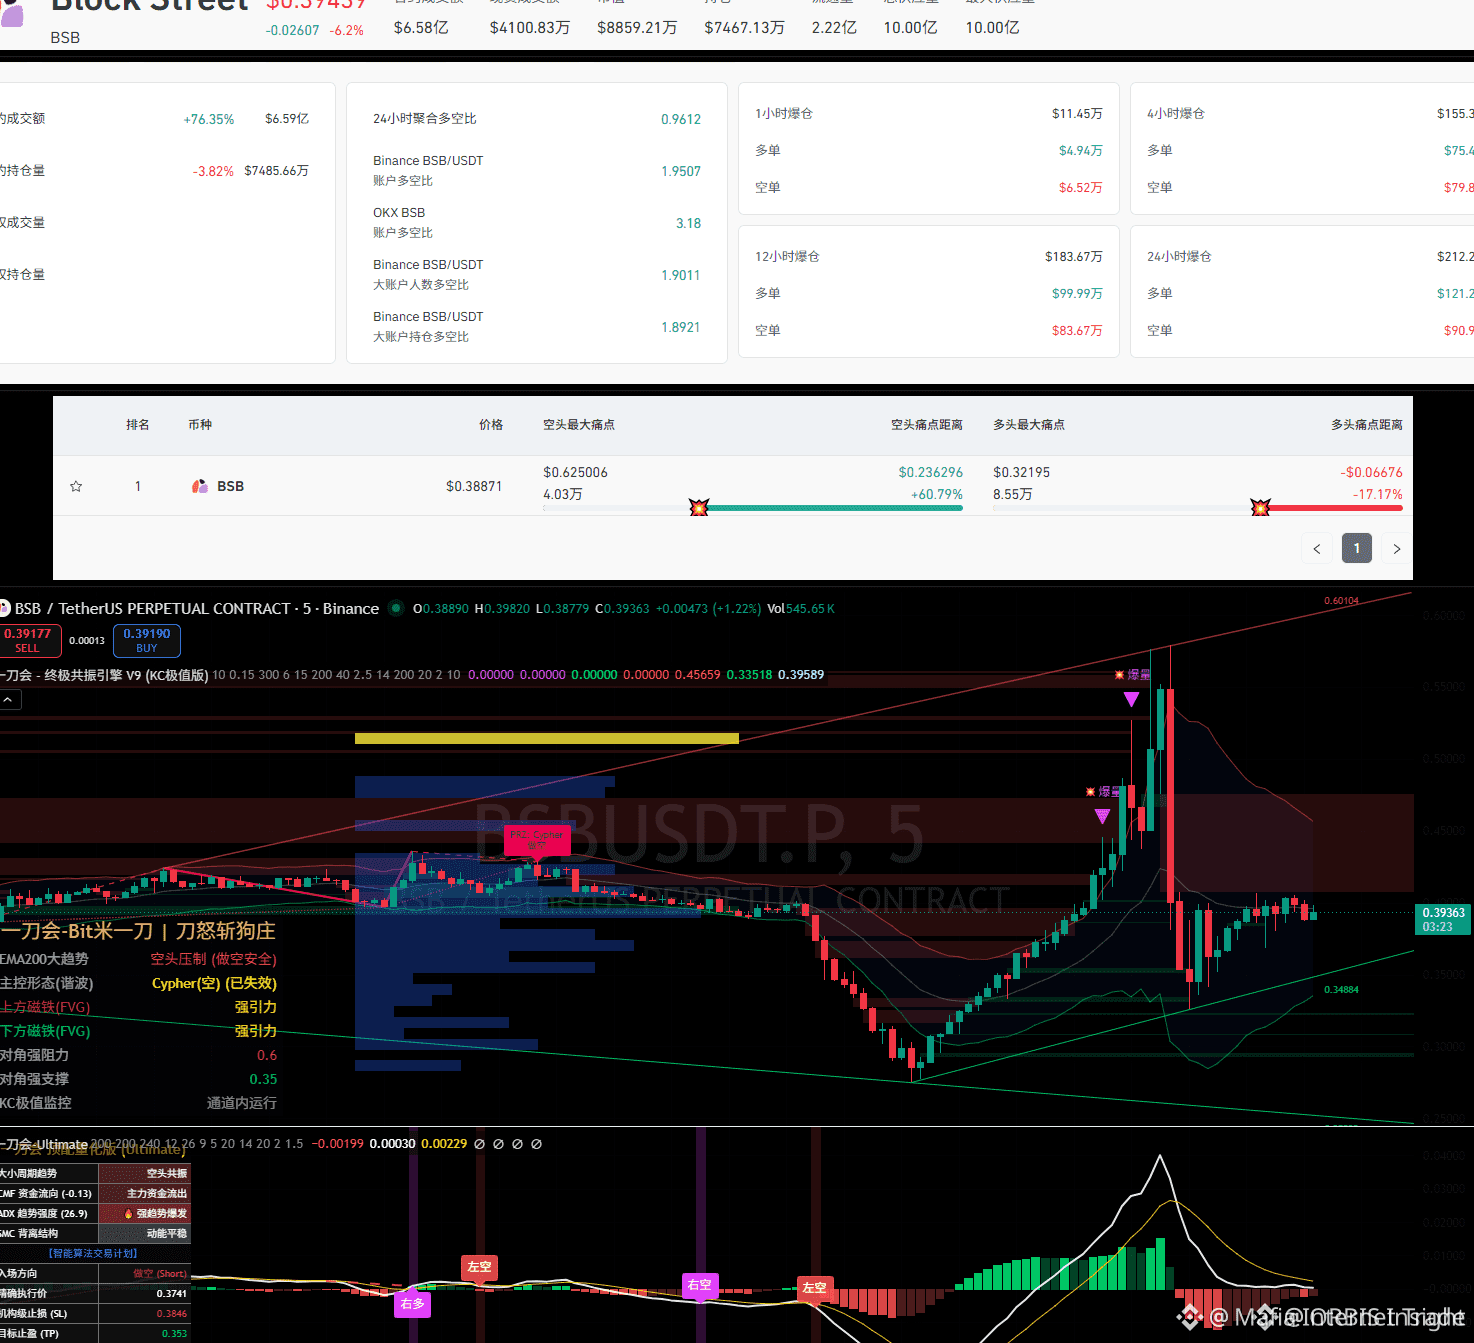Click the 24小时爆仓 card title
1474x1343 pixels.
pos(1179,257)
